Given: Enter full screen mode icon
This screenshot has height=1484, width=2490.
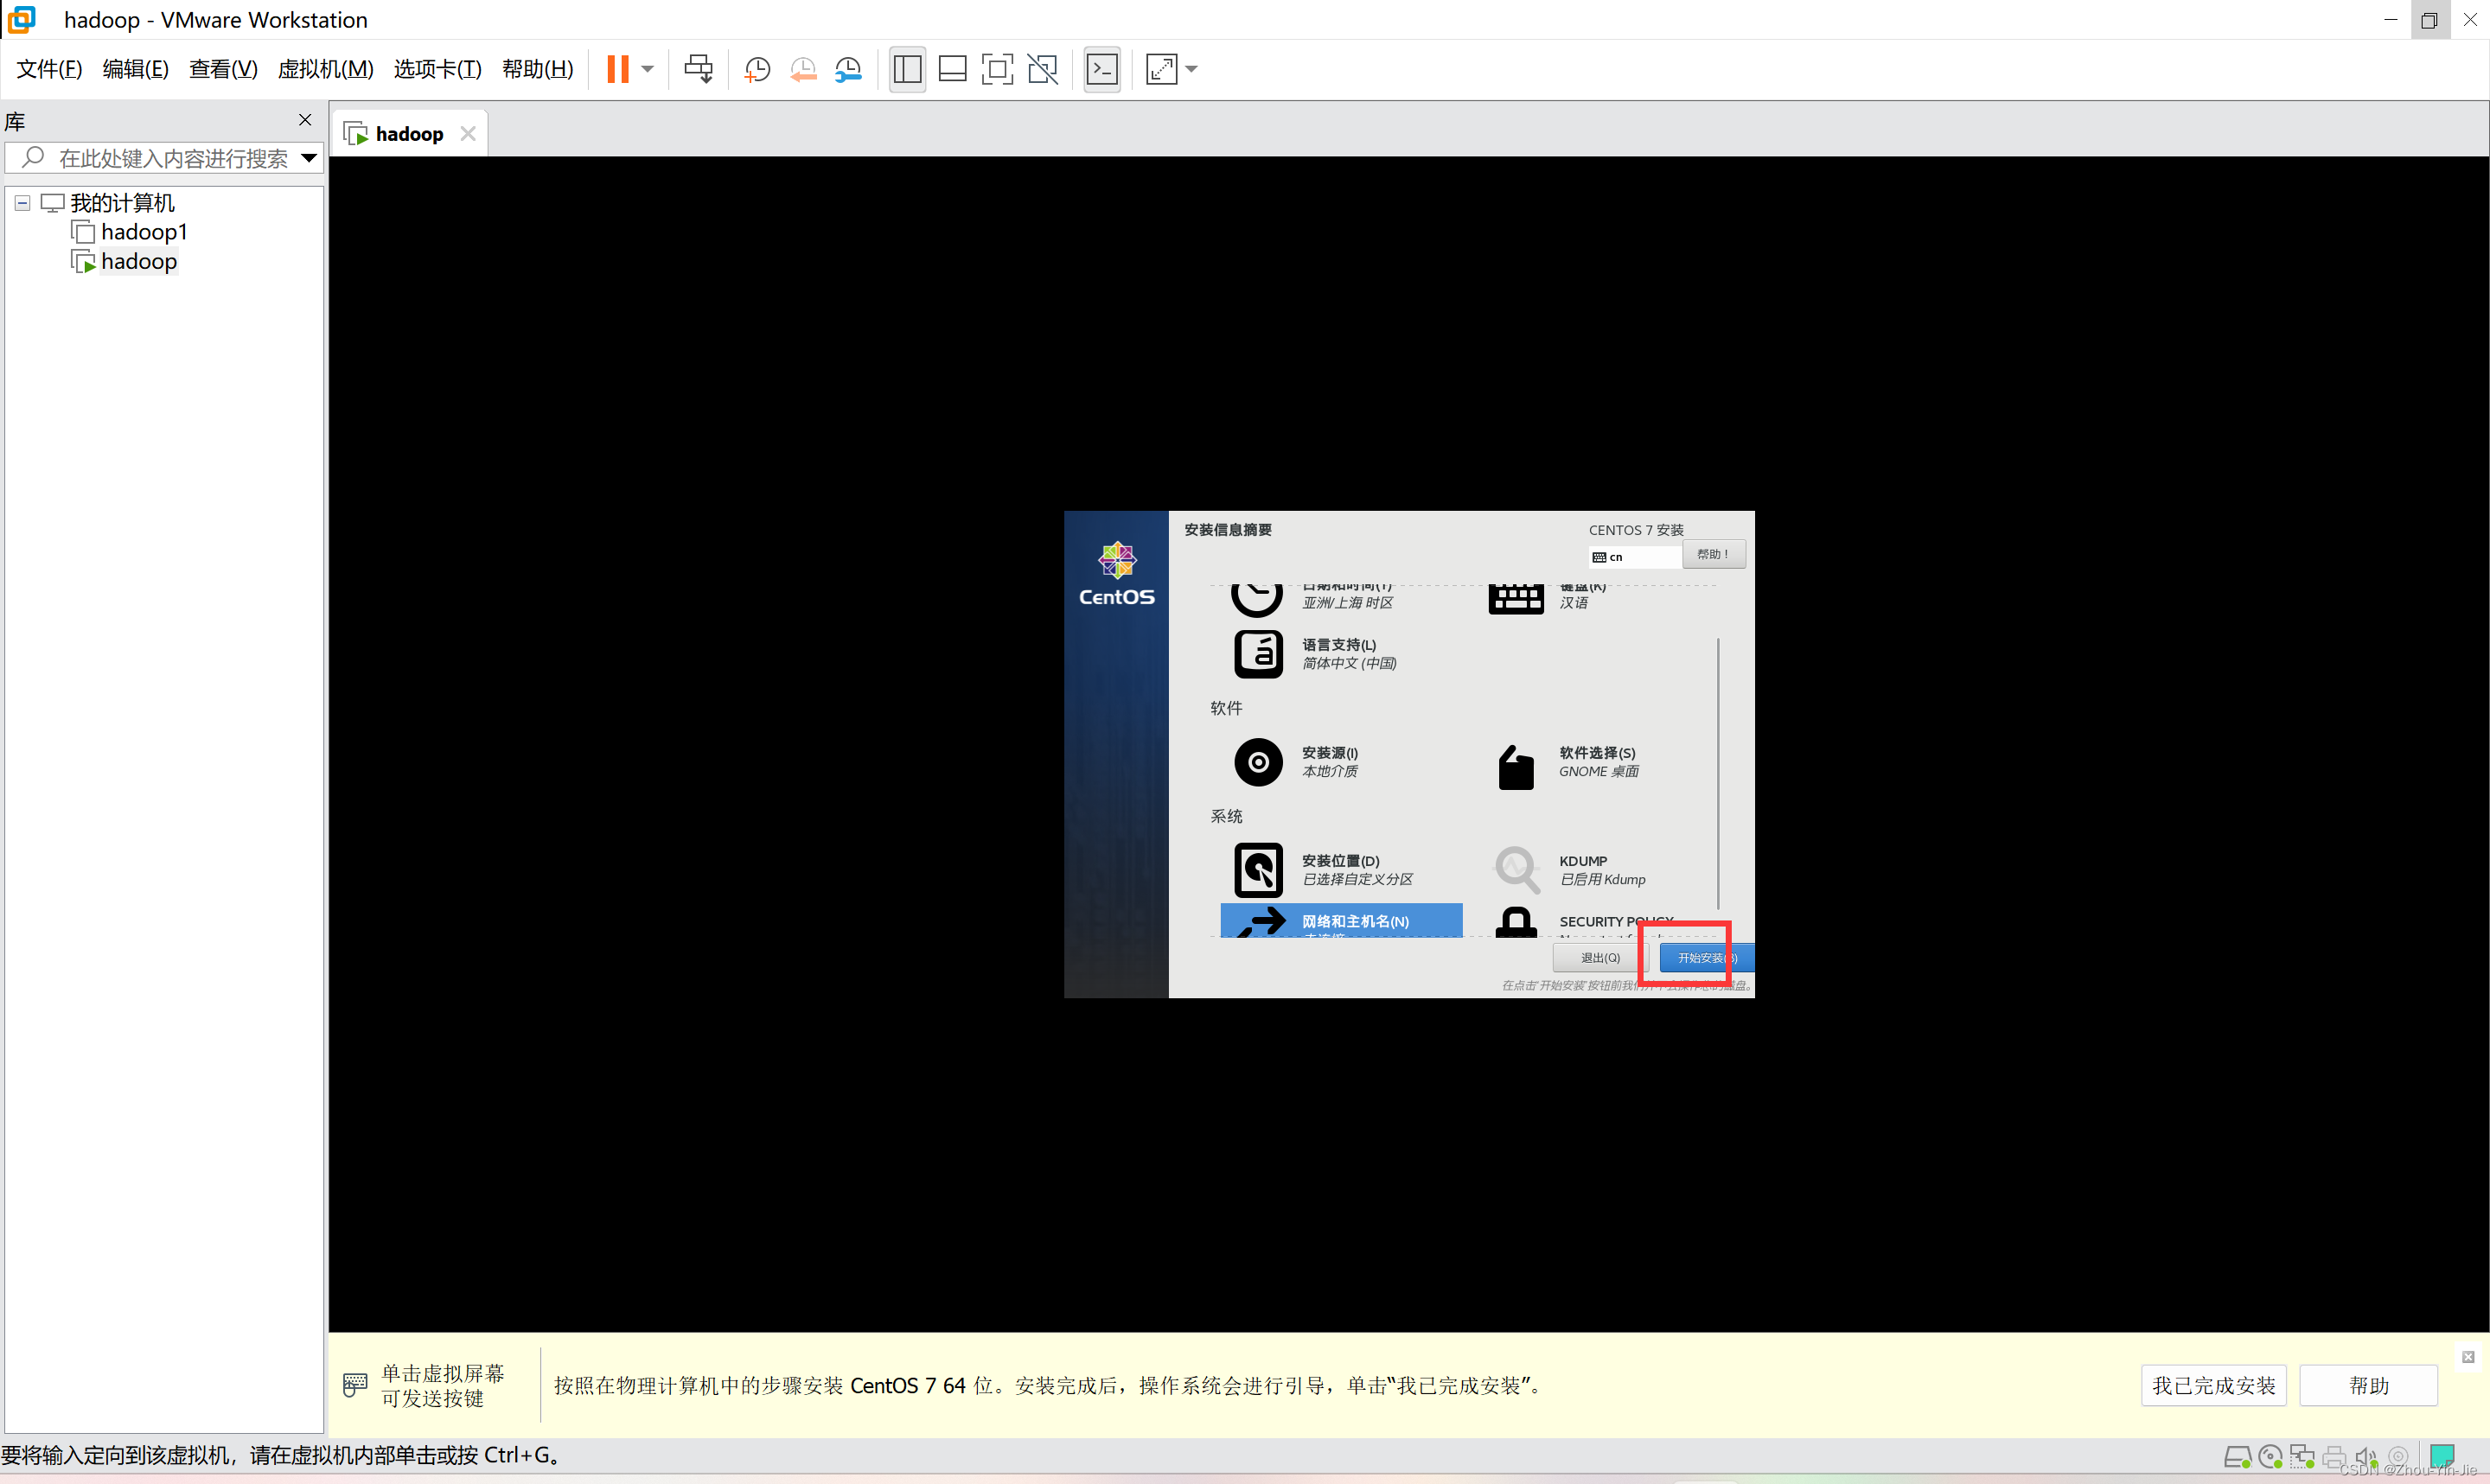Looking at the screenshot, I should [x=996, y=69].
